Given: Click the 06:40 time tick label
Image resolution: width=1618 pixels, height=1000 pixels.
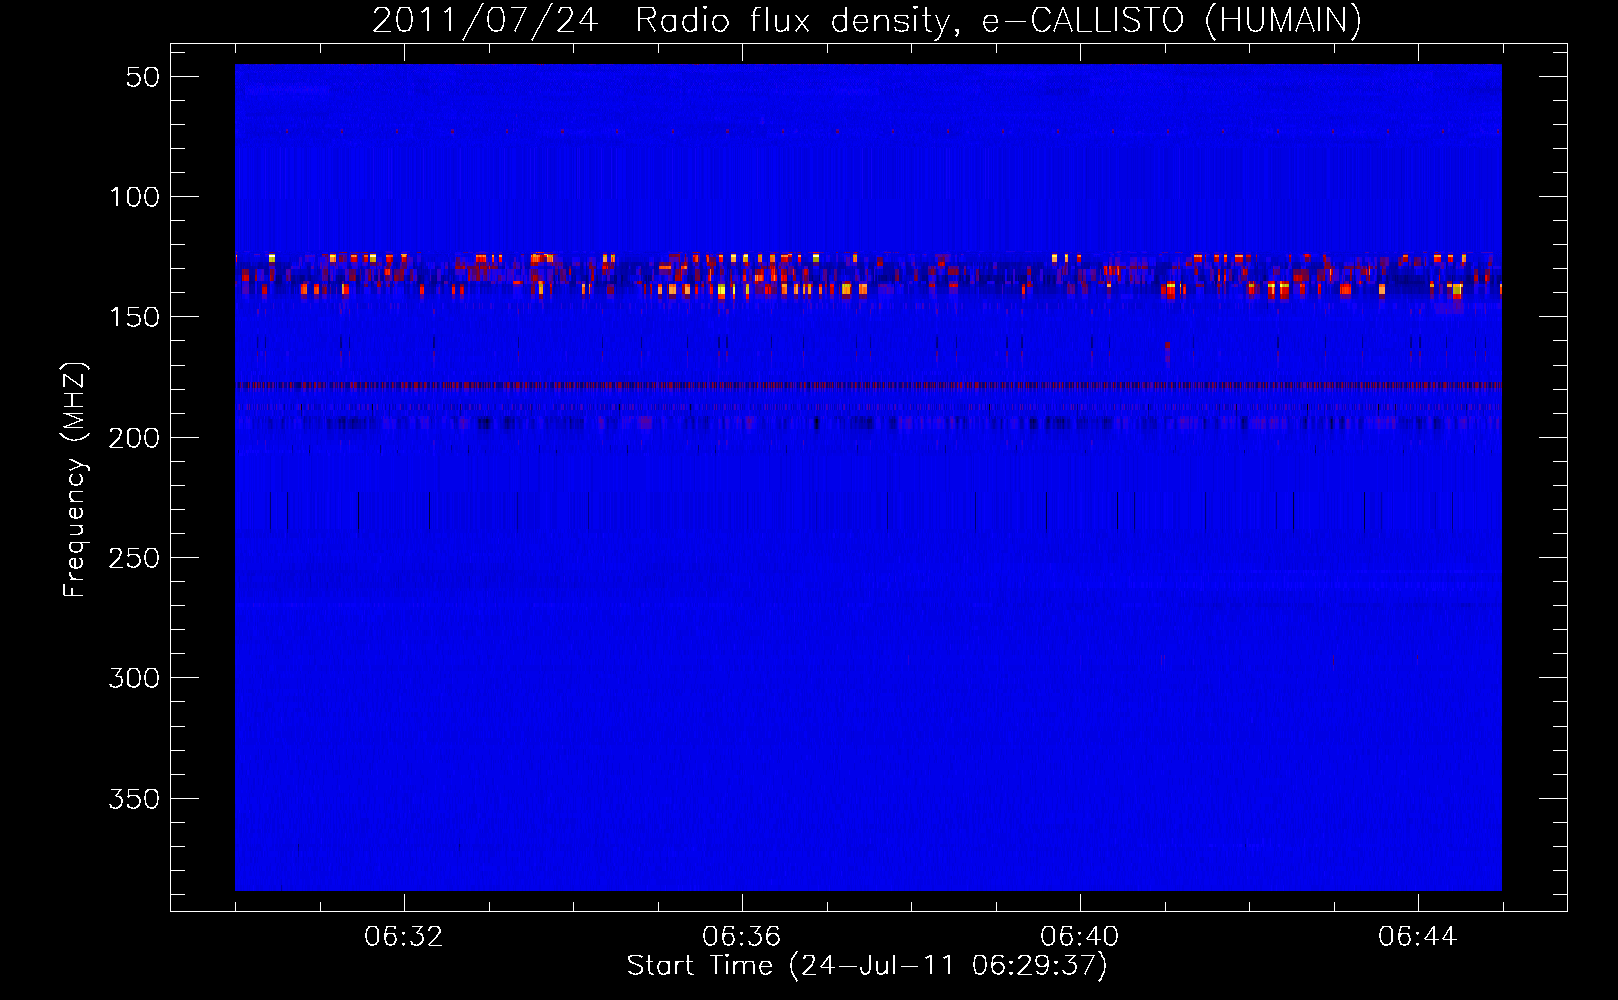Looking at the screenshot, I should click(1080, 937).
